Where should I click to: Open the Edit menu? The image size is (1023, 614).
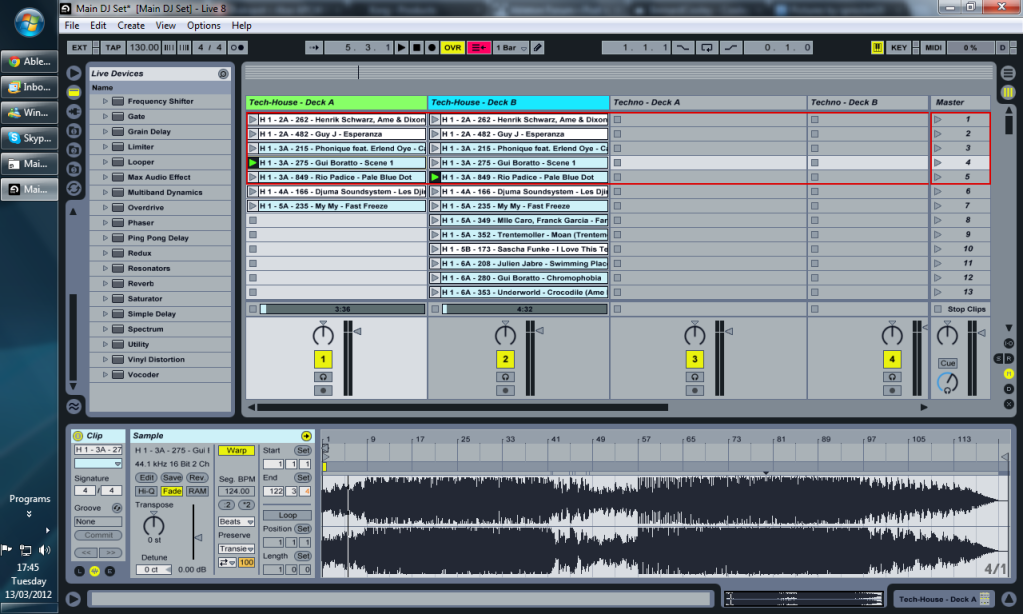click(98, 25)
